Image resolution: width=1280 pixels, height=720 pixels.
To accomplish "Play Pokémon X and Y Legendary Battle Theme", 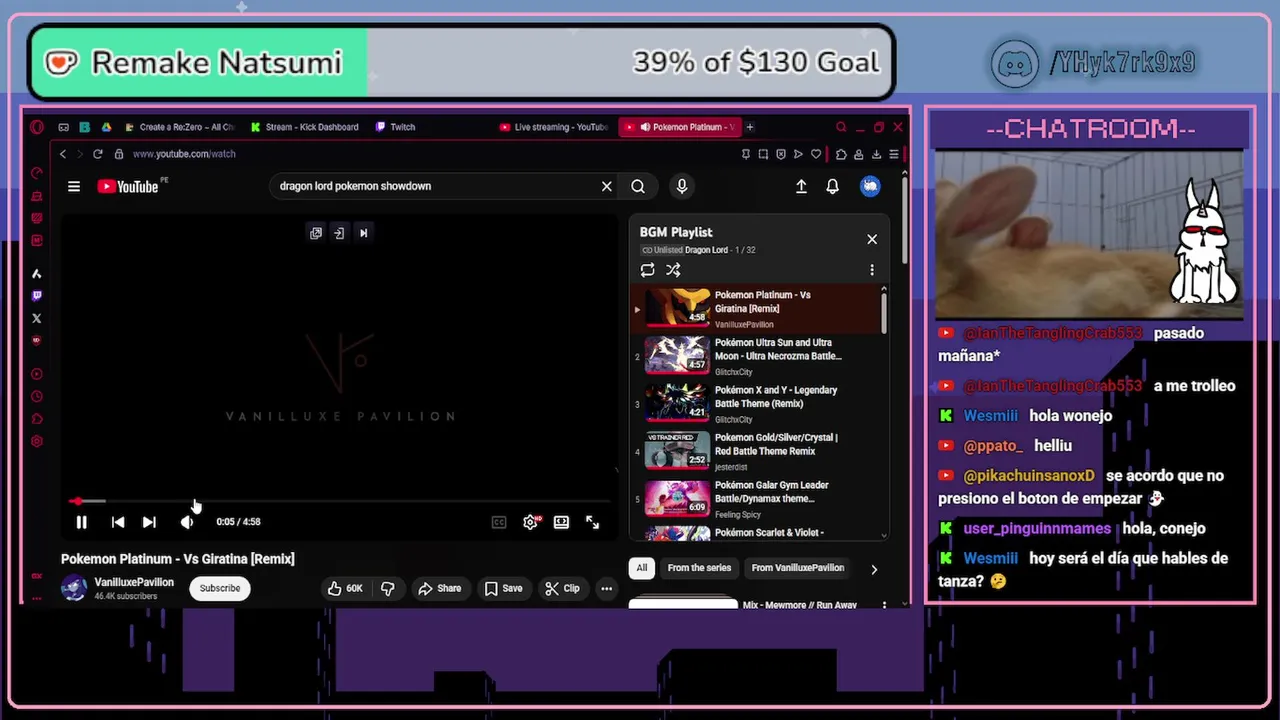I will pyautogui.click(x=755, y=403).
